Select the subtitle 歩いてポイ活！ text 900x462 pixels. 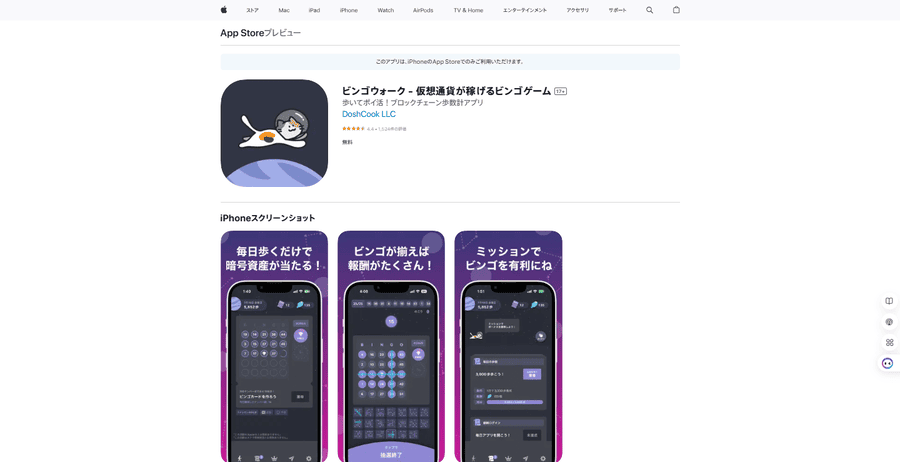pos(413,103)
